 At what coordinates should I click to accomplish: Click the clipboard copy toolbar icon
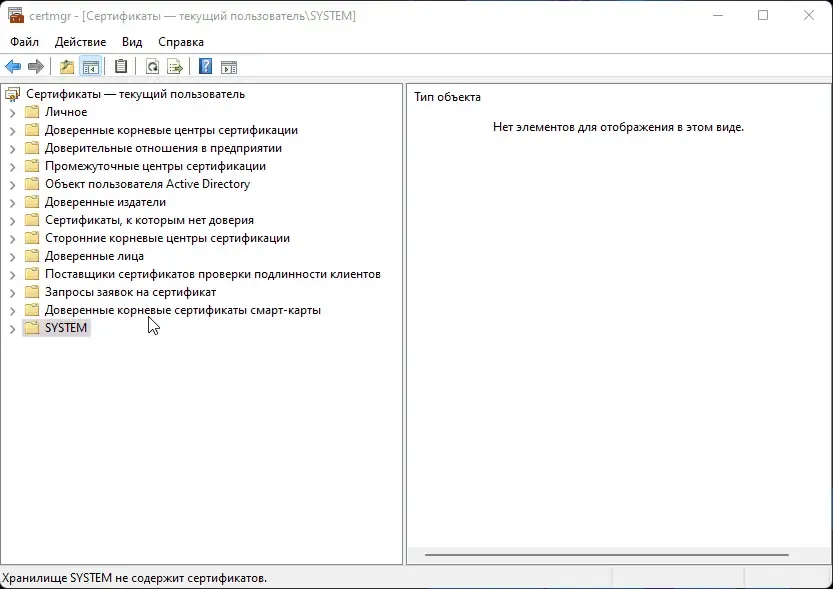[x=121, y=67]
